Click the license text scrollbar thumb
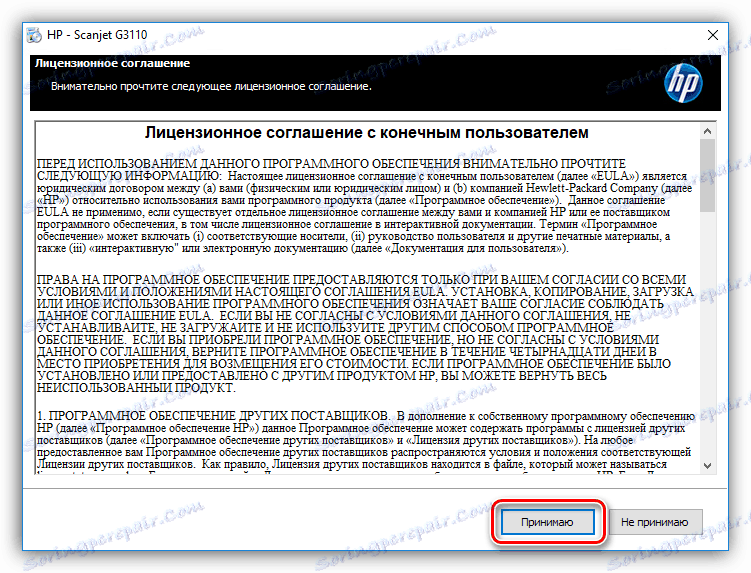Viewport: 751px width, 573px height. click(x=707, y=175)
